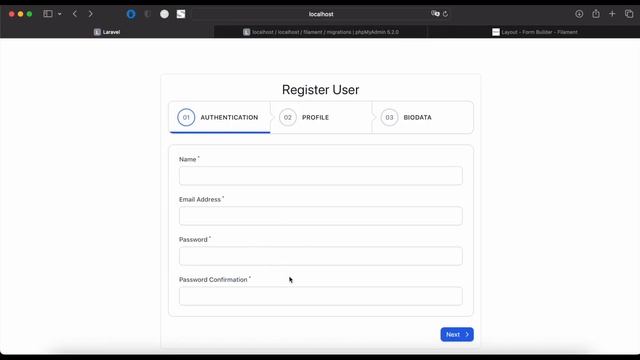Select the 01 Authentication wizard step
Image resolution: width=640 pixels, height=360 pixels.
[x=220, y=118]
